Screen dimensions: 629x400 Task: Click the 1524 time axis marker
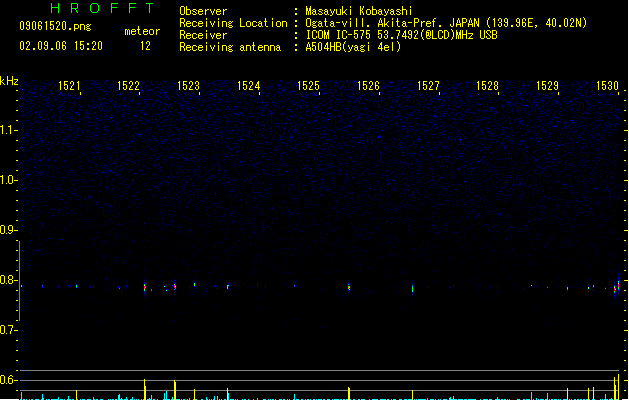point(248,86)
